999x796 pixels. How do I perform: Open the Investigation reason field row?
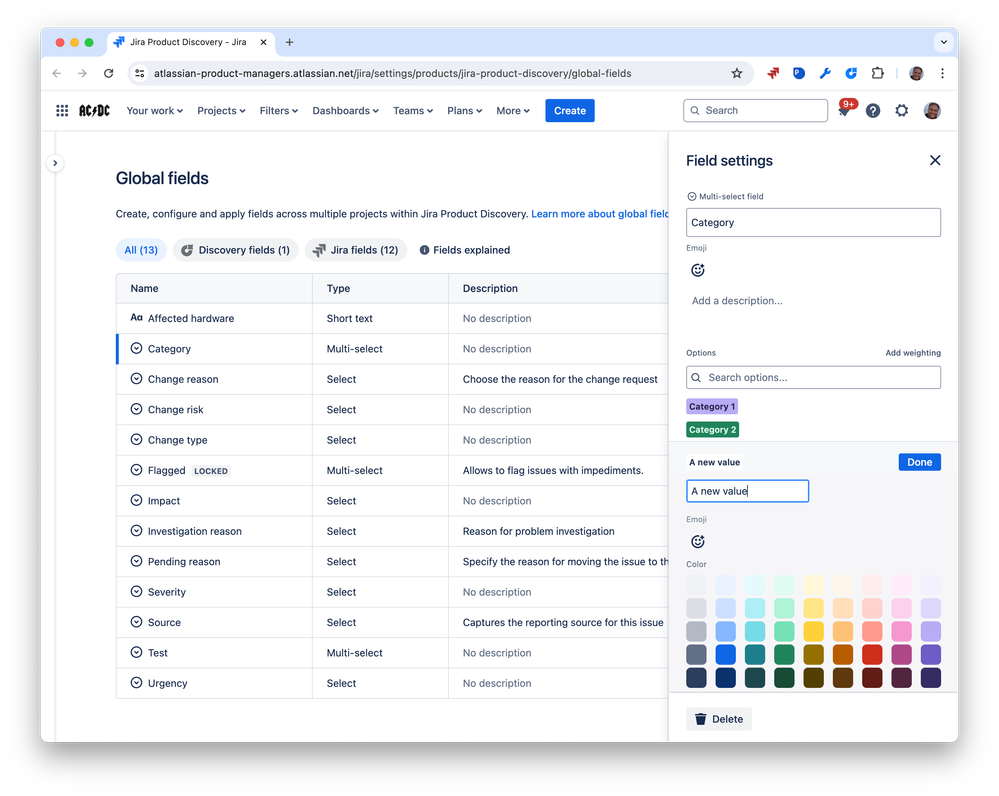392,531
